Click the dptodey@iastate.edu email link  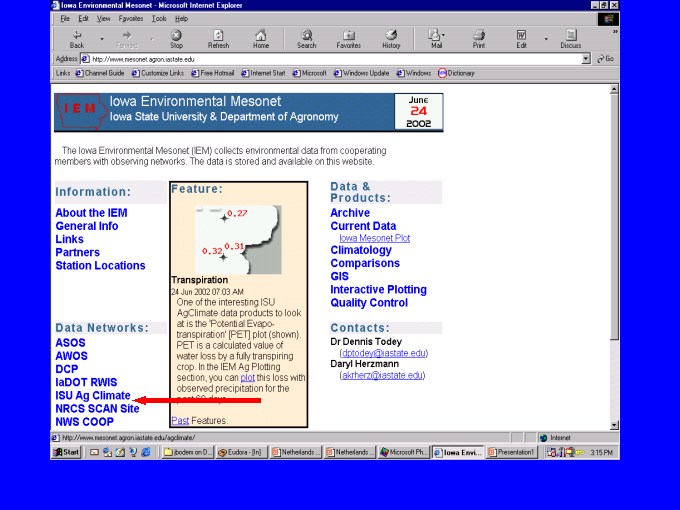click(x=384, y=353)
